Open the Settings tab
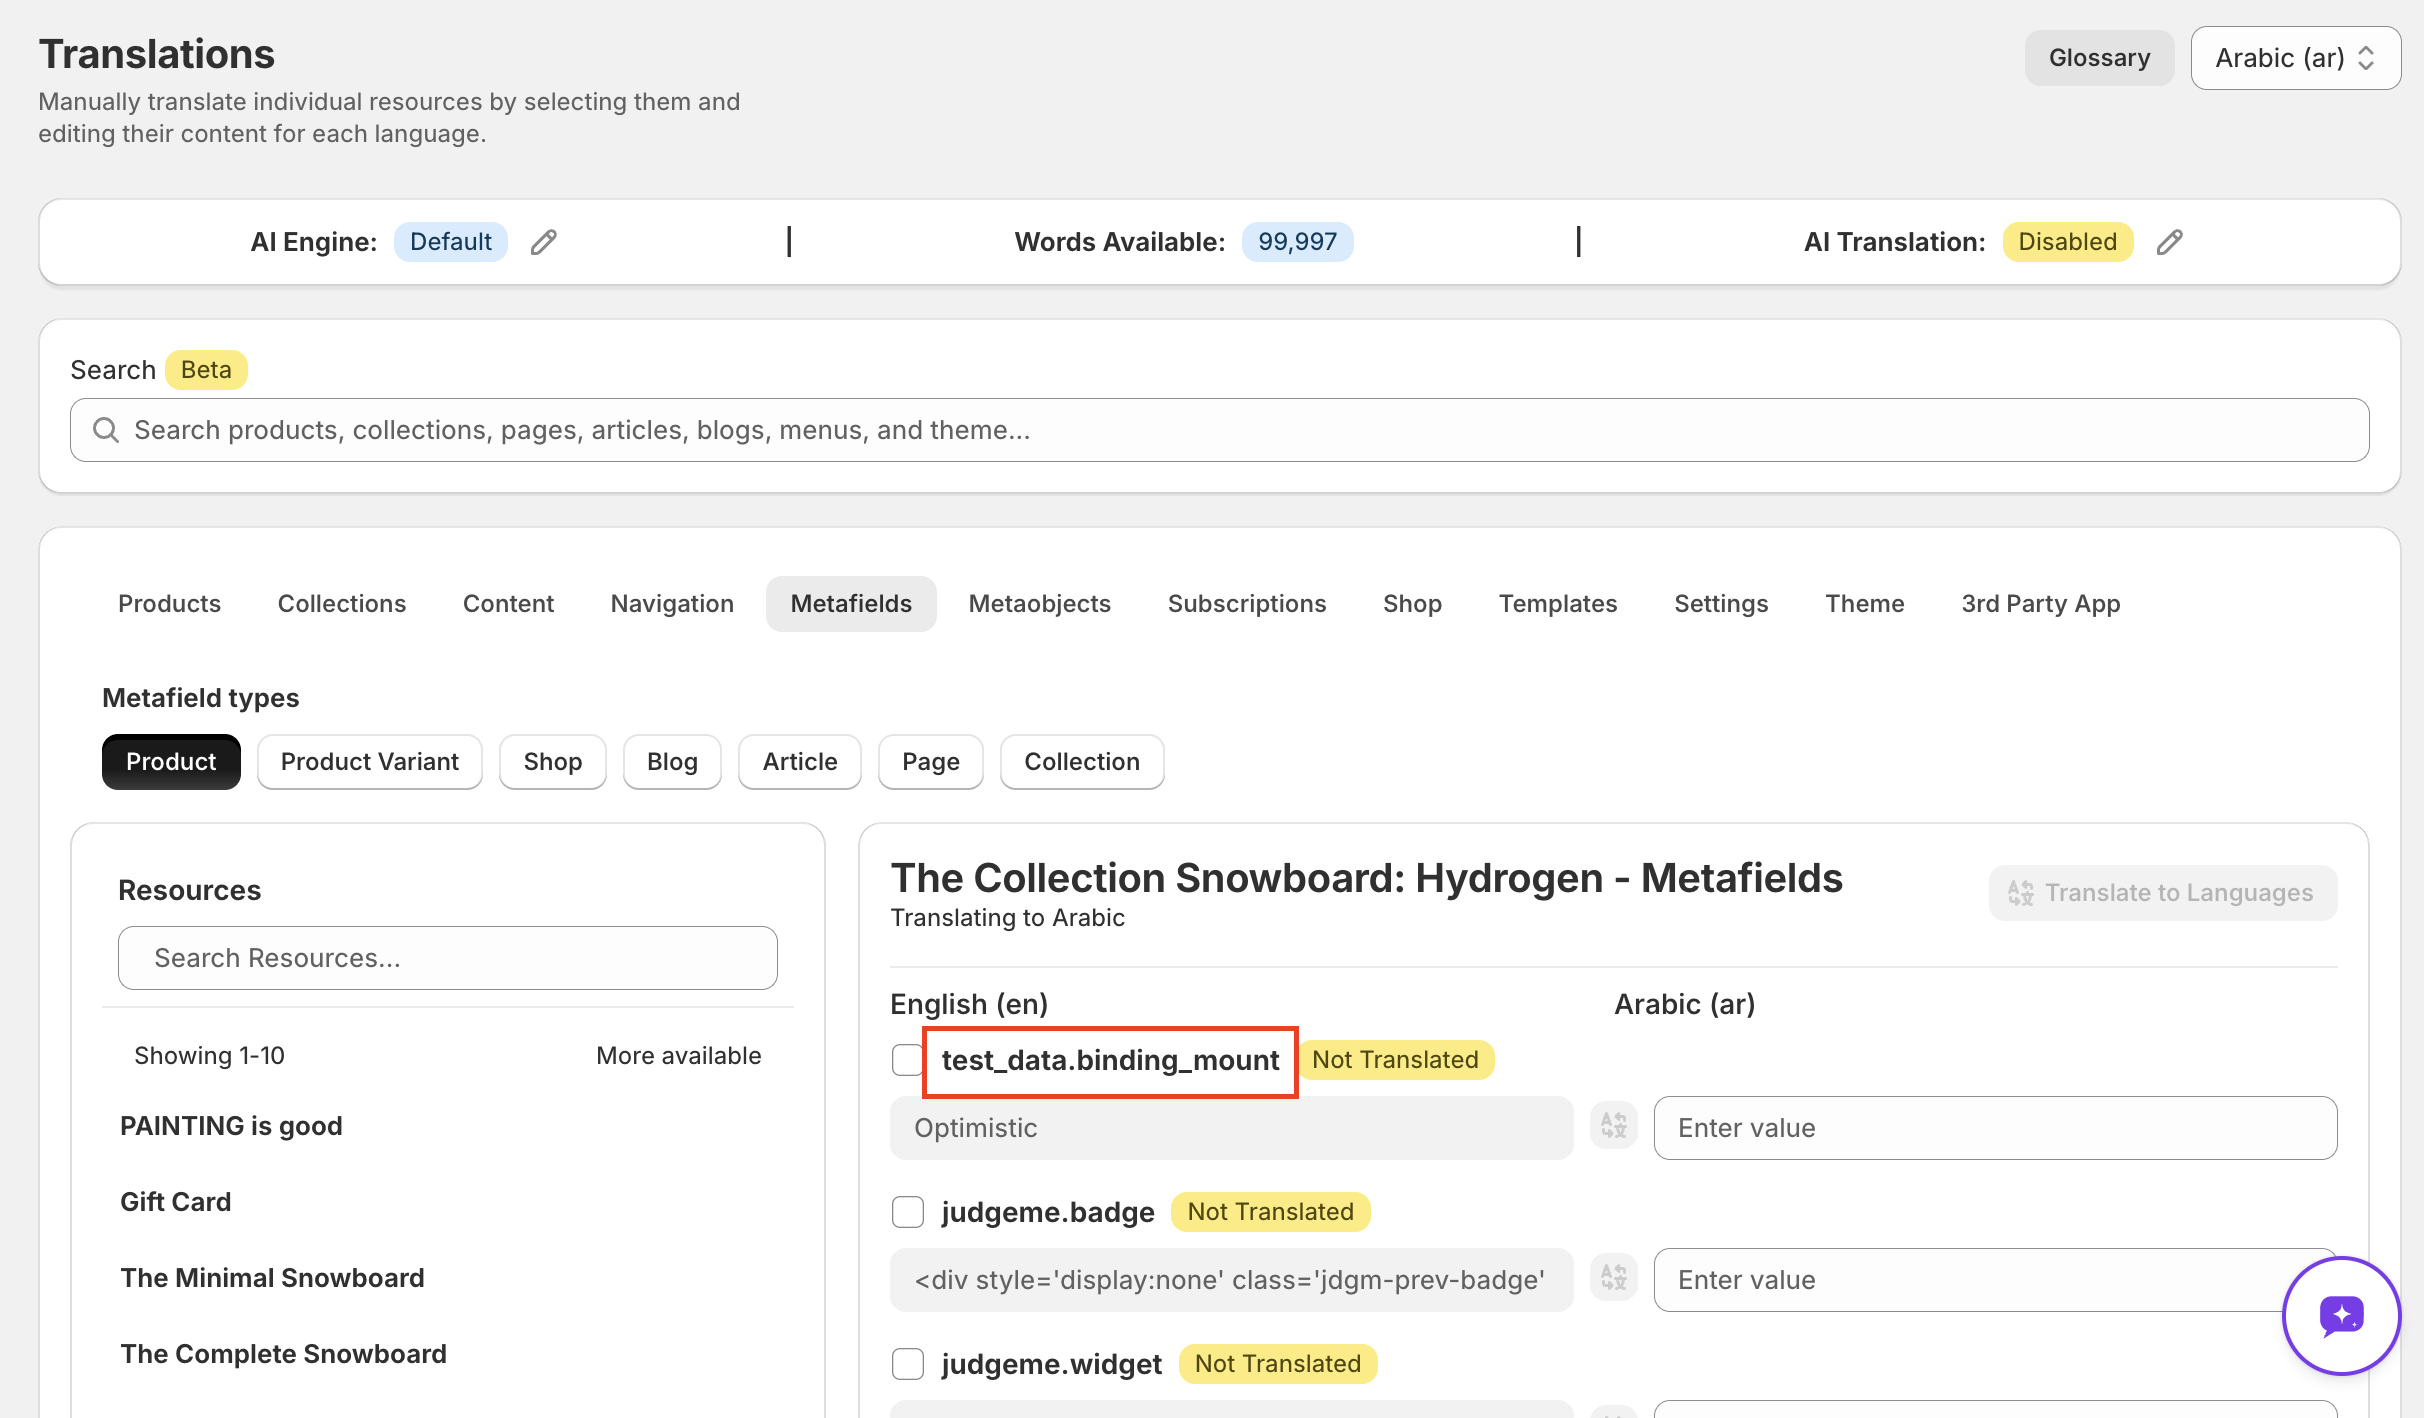 [1721, 604]
